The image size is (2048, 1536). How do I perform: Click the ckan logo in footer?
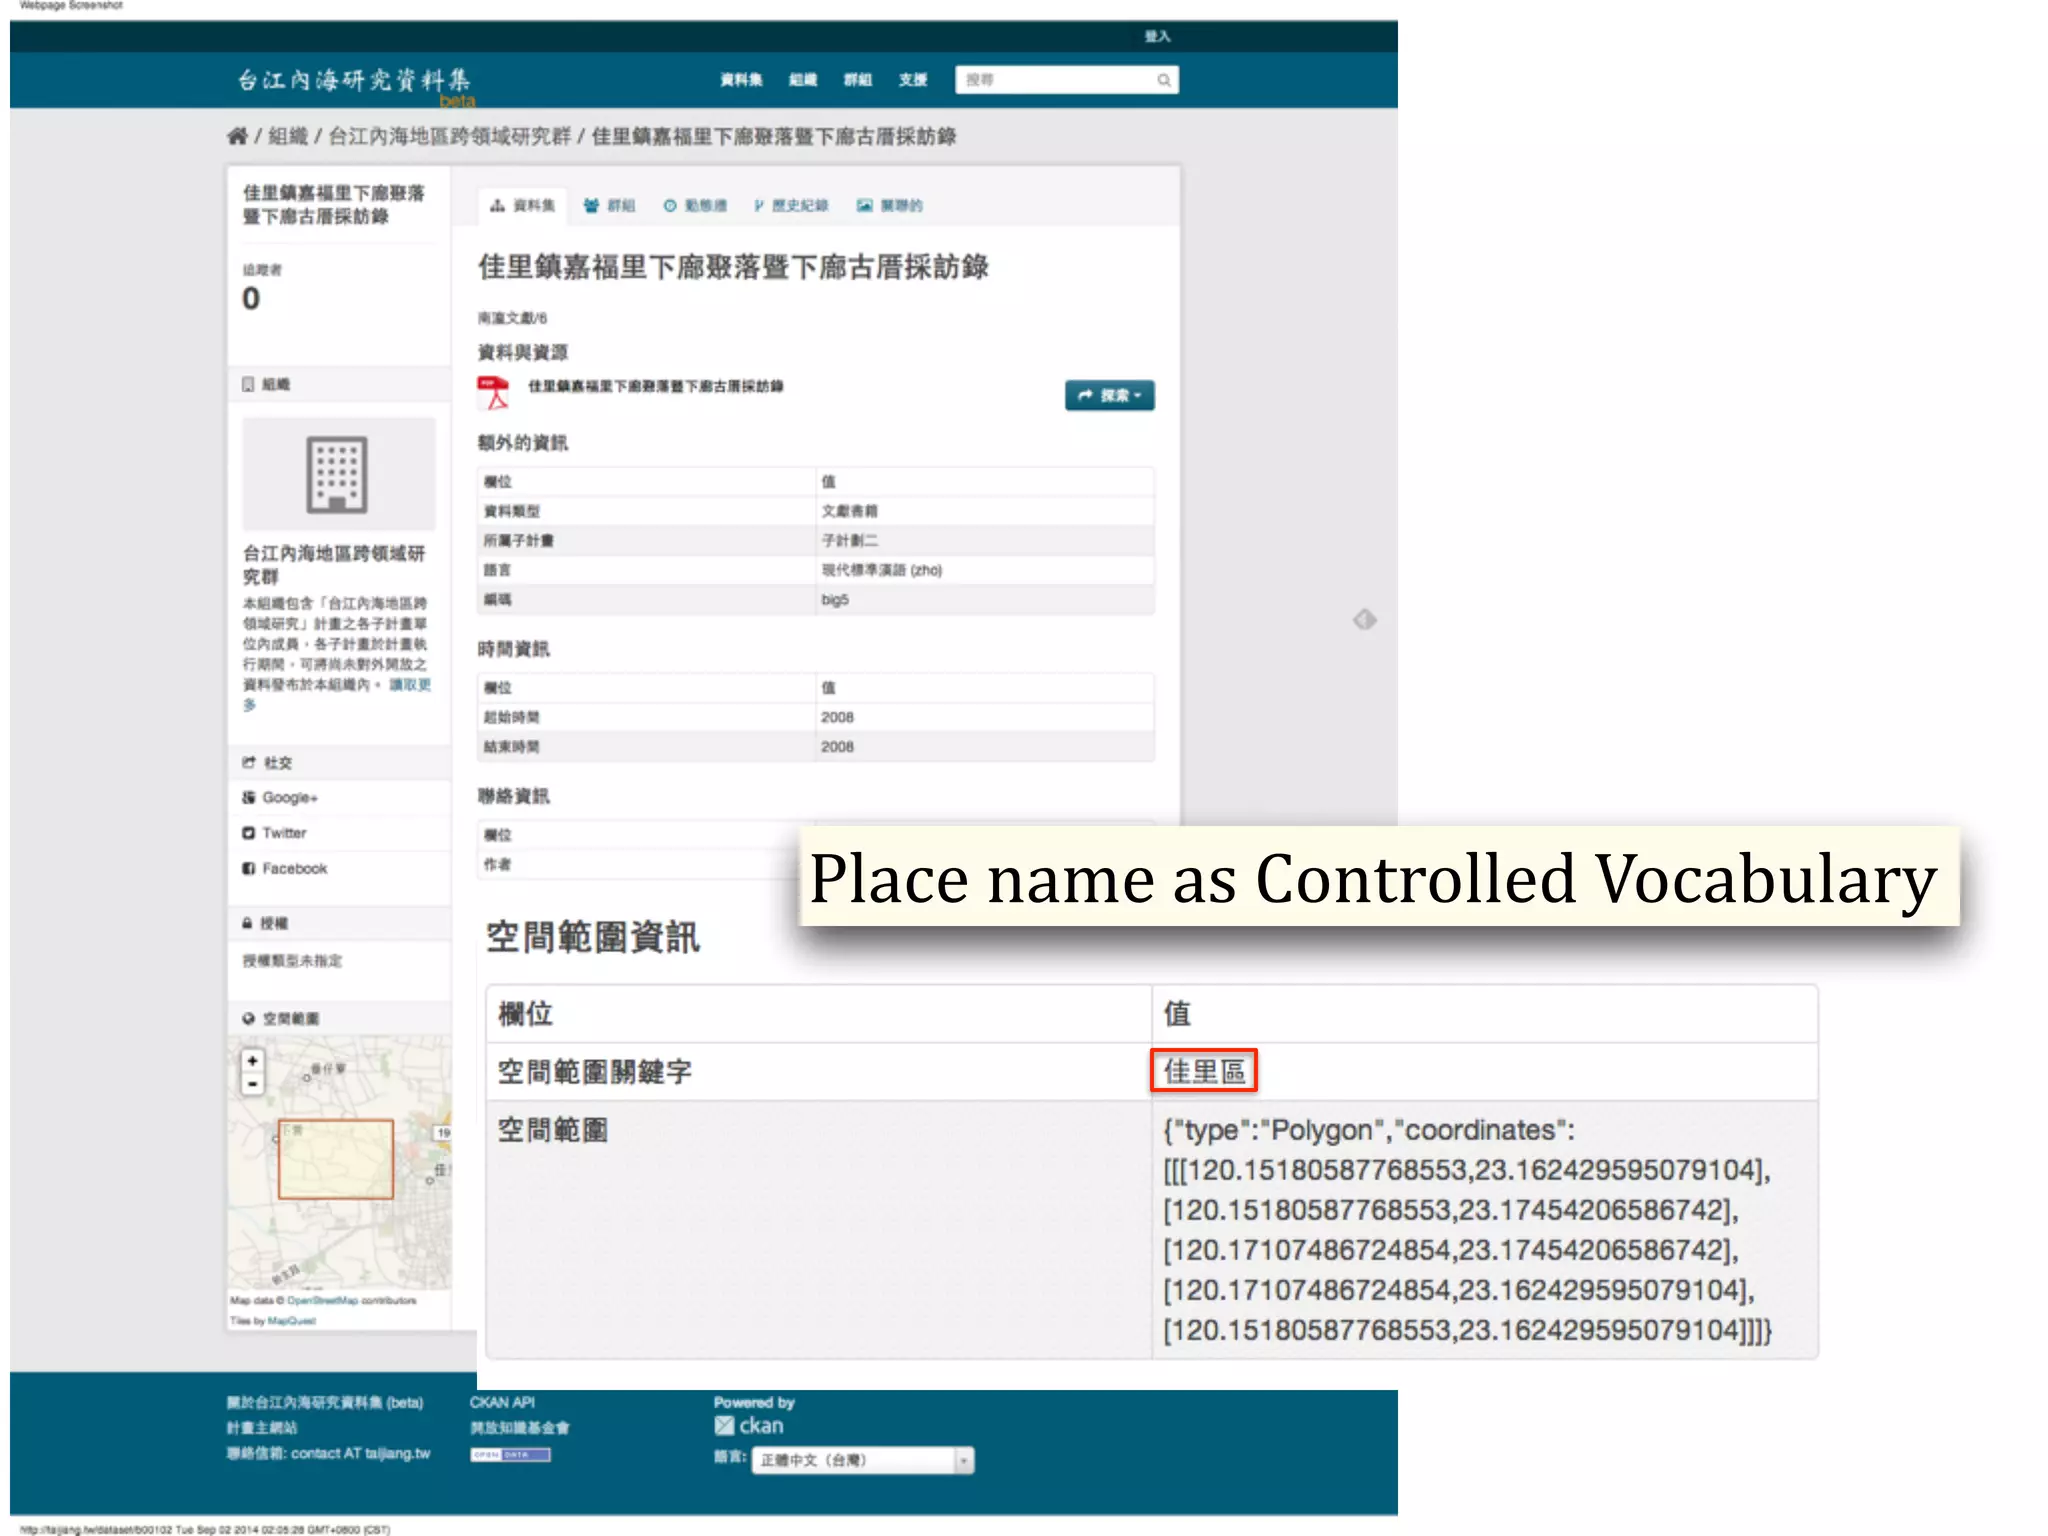tap(749, 1426)
